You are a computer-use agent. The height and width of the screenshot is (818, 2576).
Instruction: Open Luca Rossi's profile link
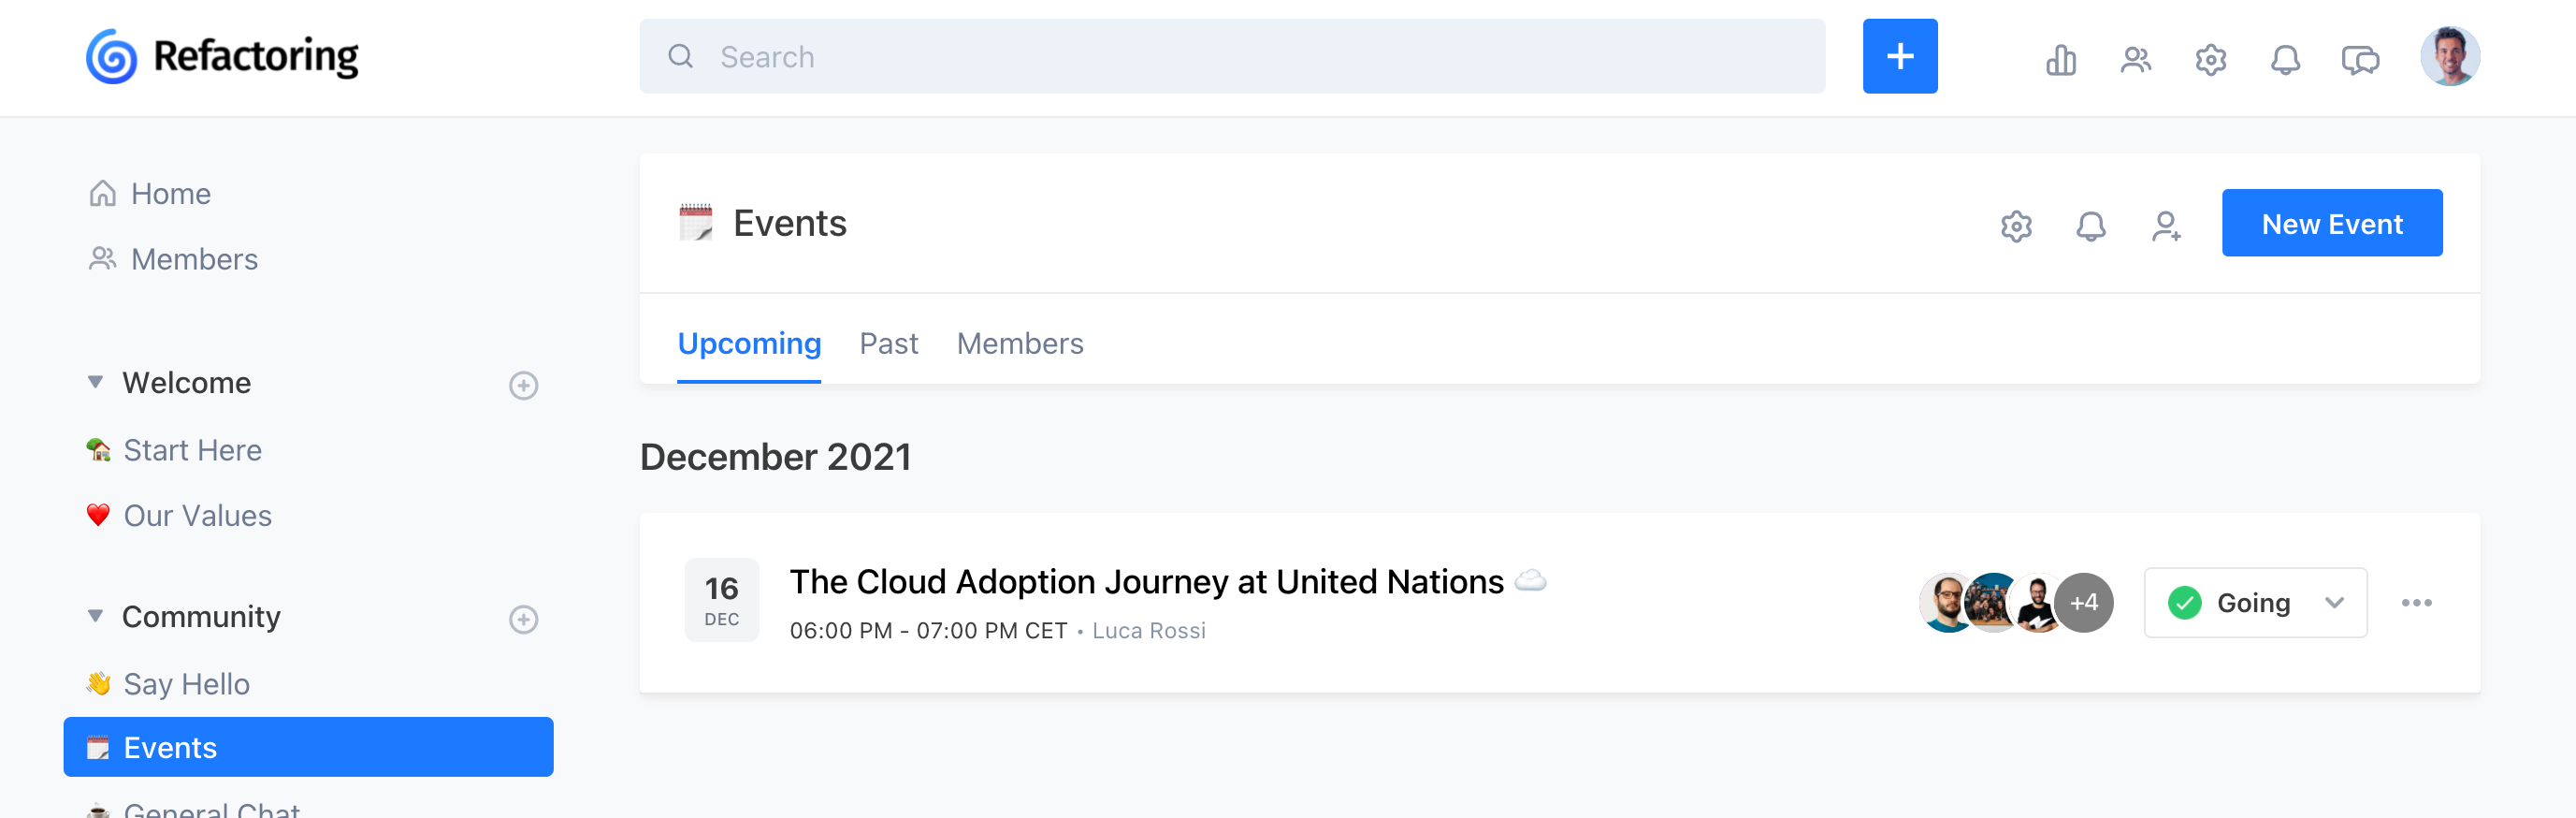pyautogui.click(x=1148, y=630)
